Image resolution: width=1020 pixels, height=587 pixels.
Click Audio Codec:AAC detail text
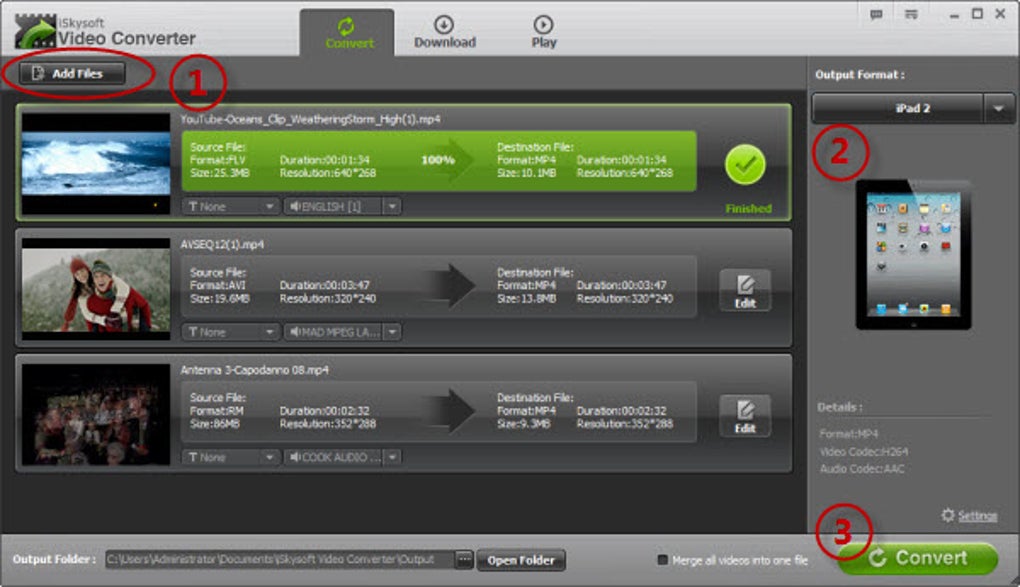coord(862,469)
